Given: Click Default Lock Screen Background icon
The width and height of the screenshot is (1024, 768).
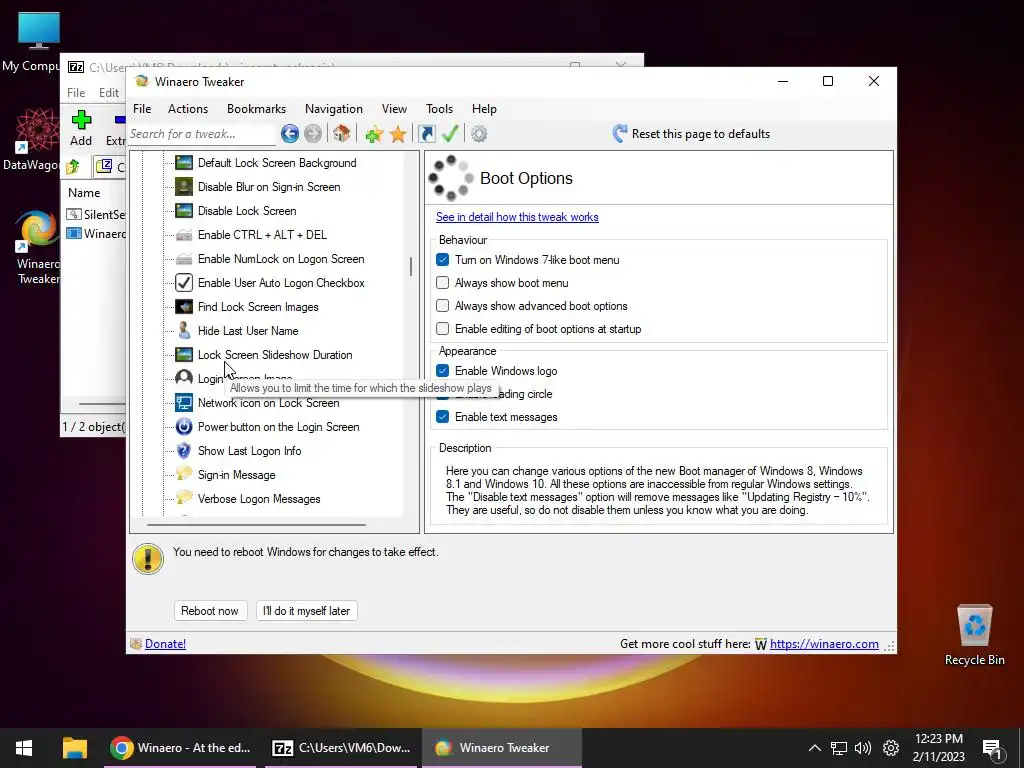Looking at the screenshot, I should pyautogui.click(x=184, y=163).
